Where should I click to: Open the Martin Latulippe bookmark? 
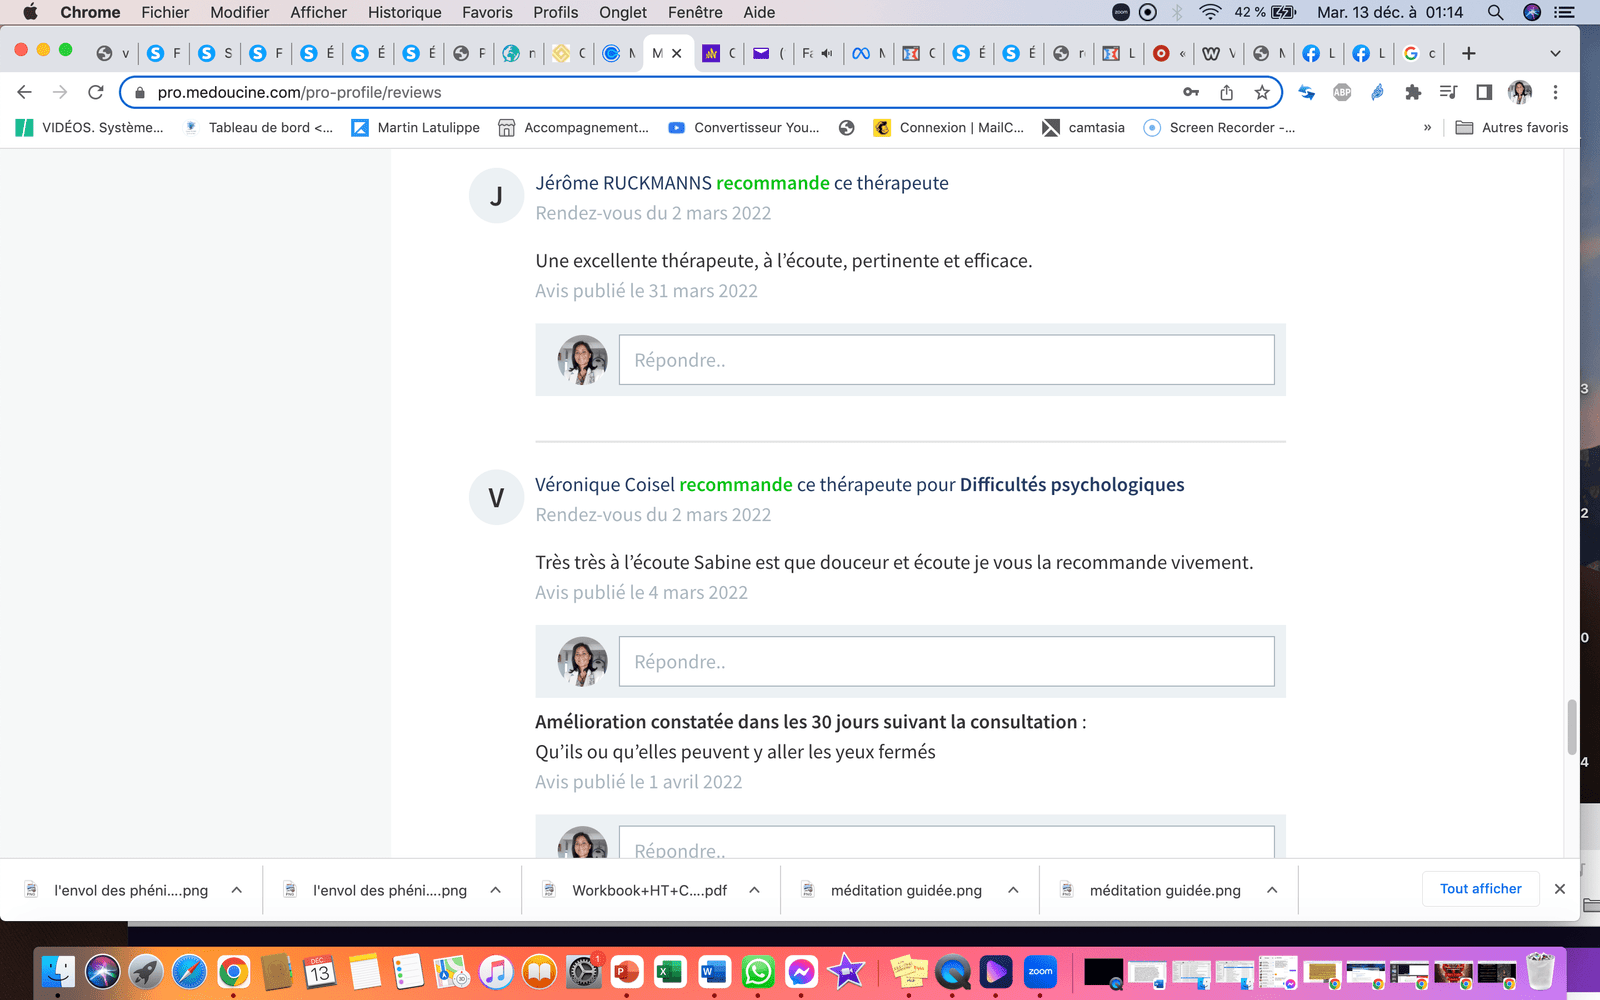[416, 127]
